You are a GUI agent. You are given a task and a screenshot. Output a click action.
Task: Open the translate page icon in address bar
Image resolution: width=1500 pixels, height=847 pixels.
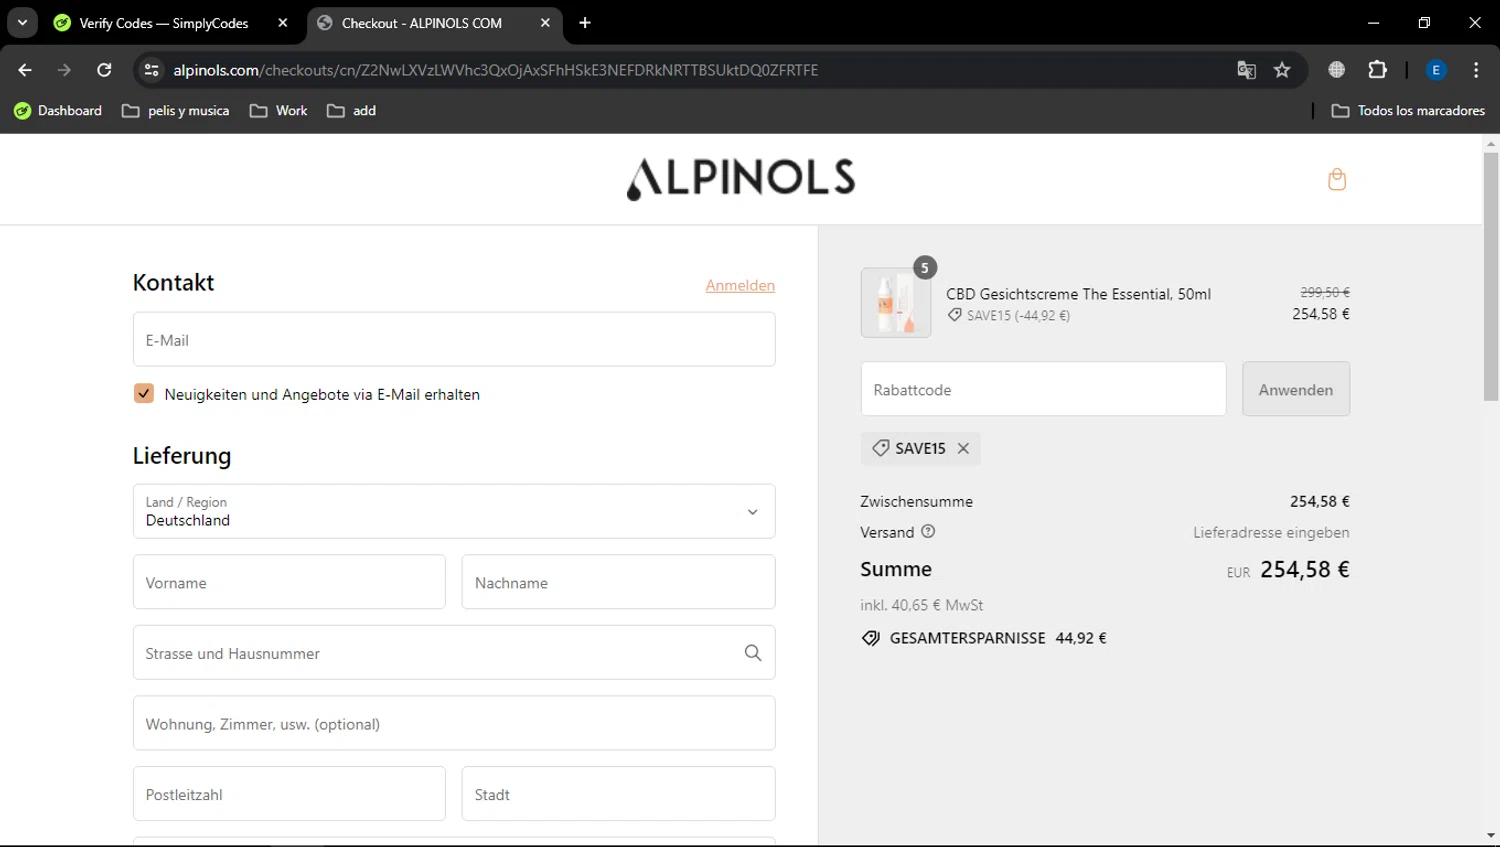click(1246, 70)
